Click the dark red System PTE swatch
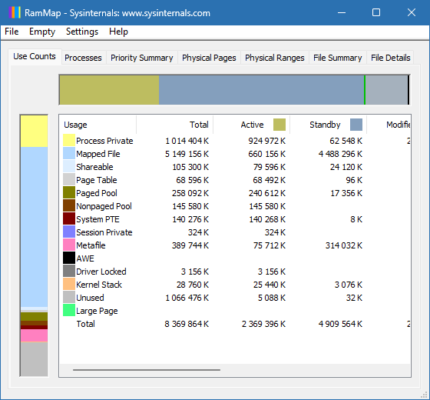The height and width of the screenshot is (400, 430). (69, 219)
